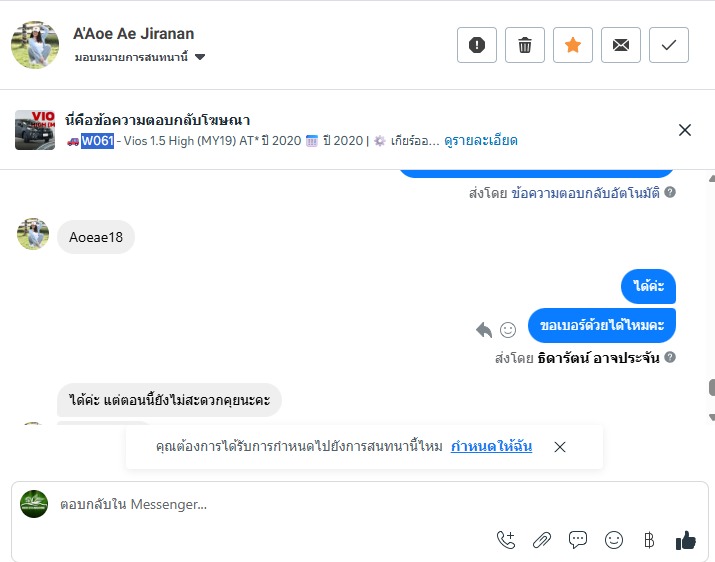Mark conversation as spam with exclamation icon
Viewport: 715px width, 562px height.
(477, 45)
